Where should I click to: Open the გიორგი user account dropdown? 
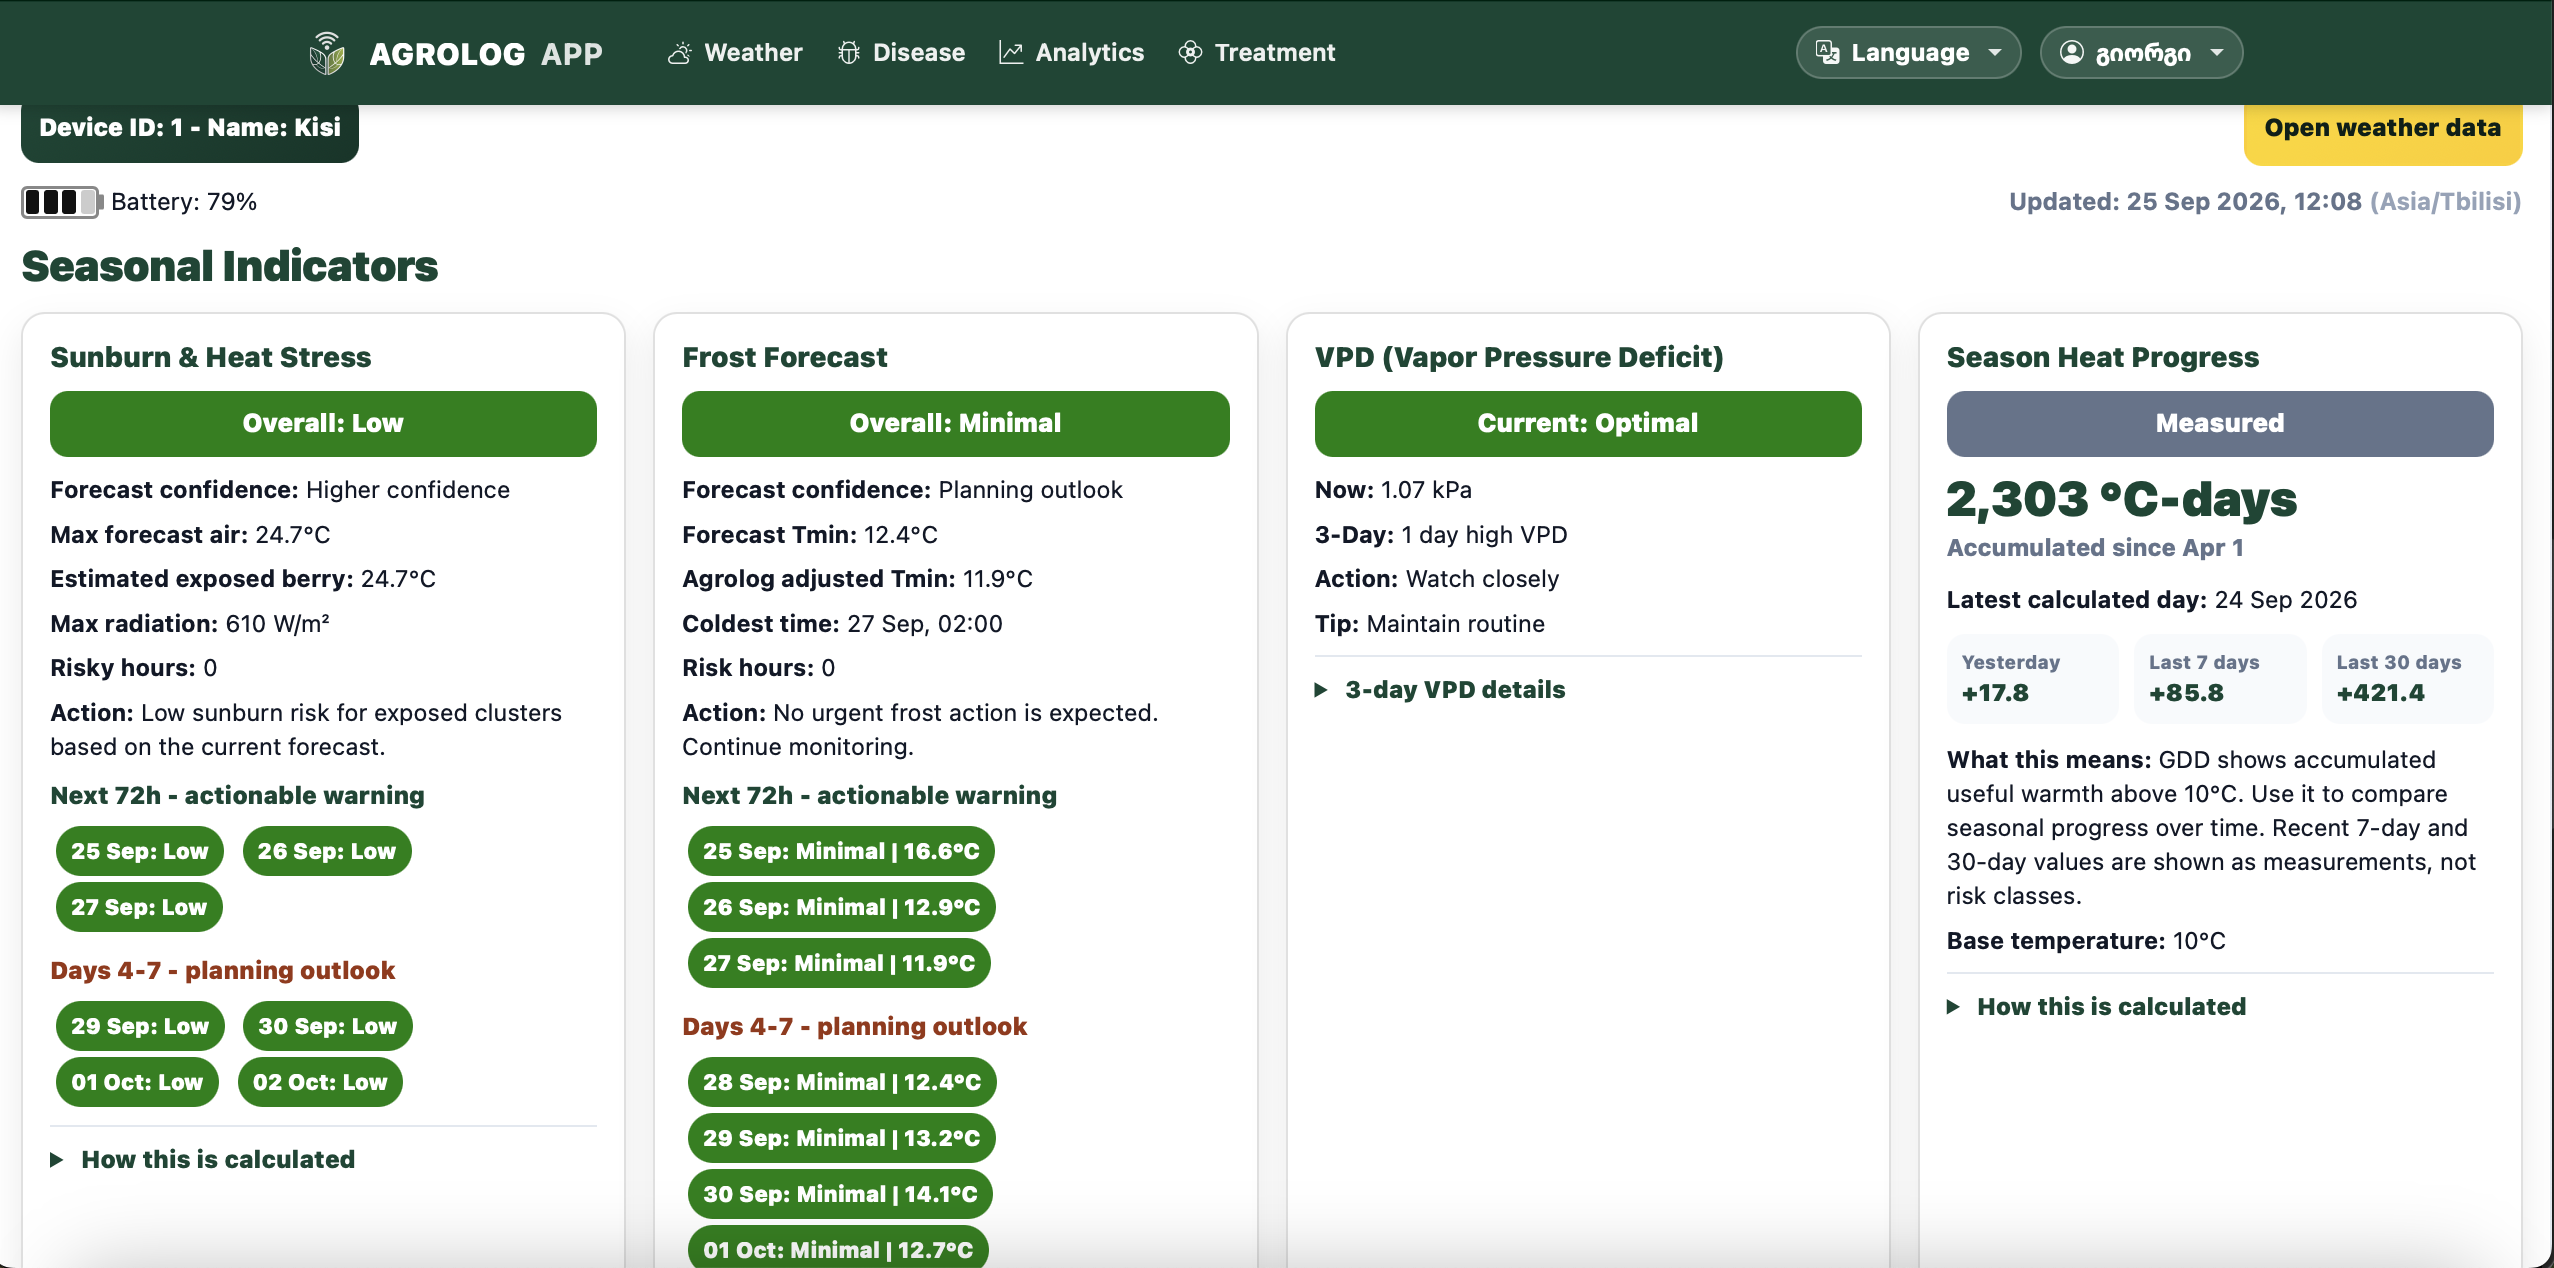pos(2141,53)
